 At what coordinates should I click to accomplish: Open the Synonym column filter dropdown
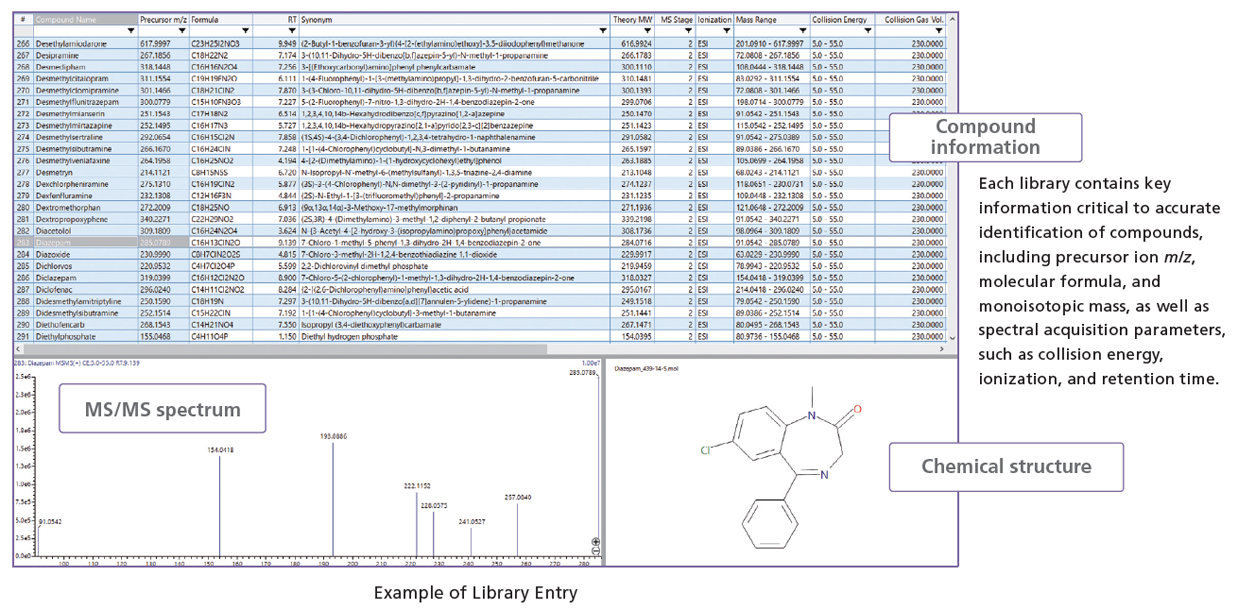[602, 31]
